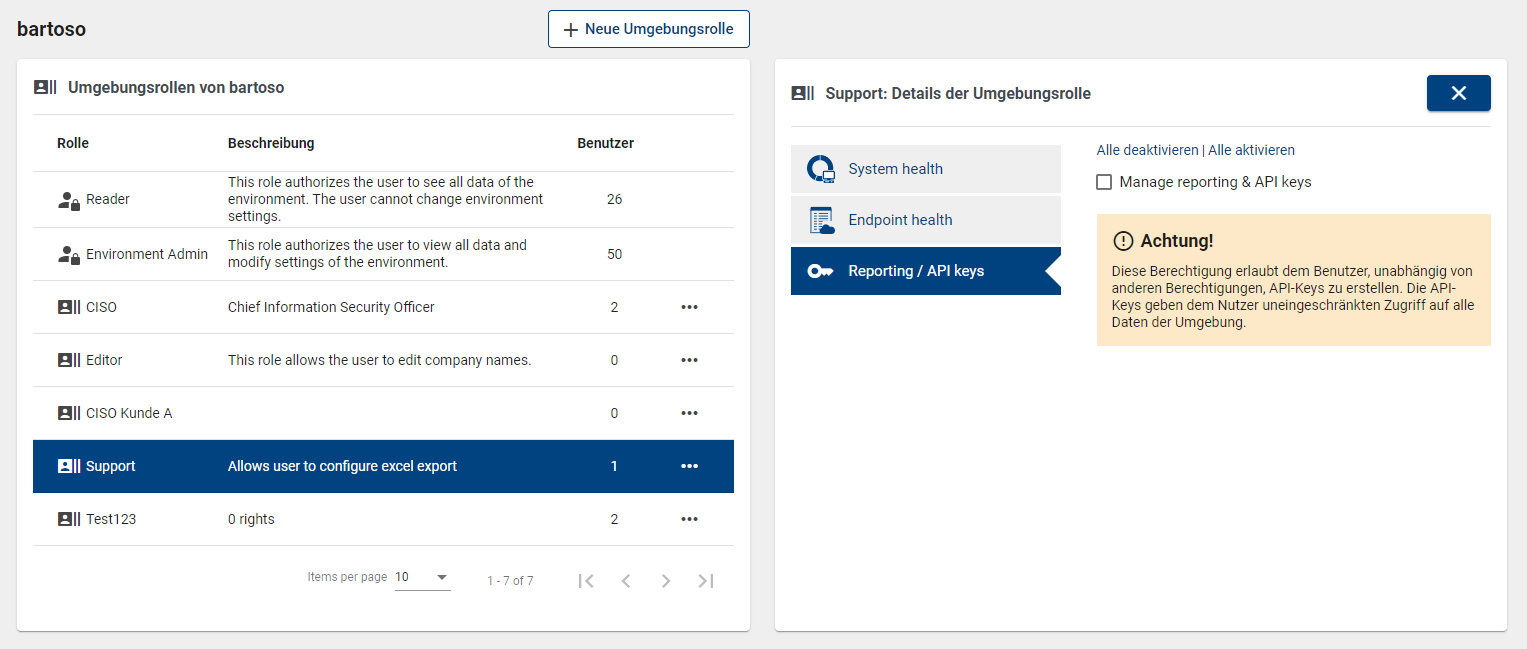Open the more options menu for CISO

point(689,307)
